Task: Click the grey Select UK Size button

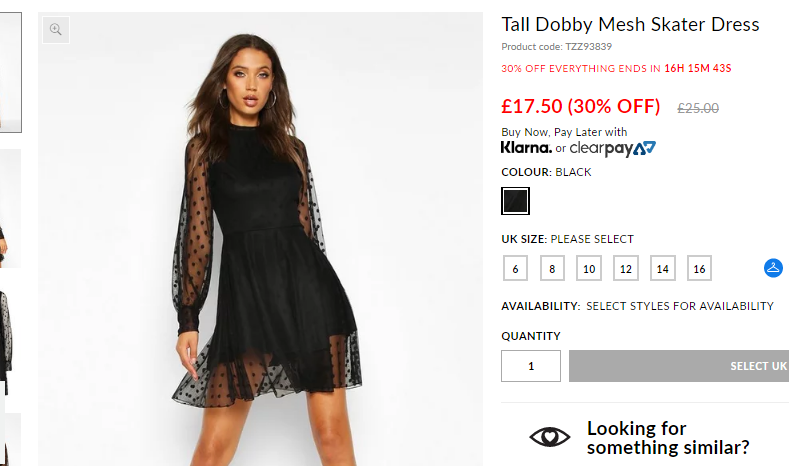Action: (679, 366)
